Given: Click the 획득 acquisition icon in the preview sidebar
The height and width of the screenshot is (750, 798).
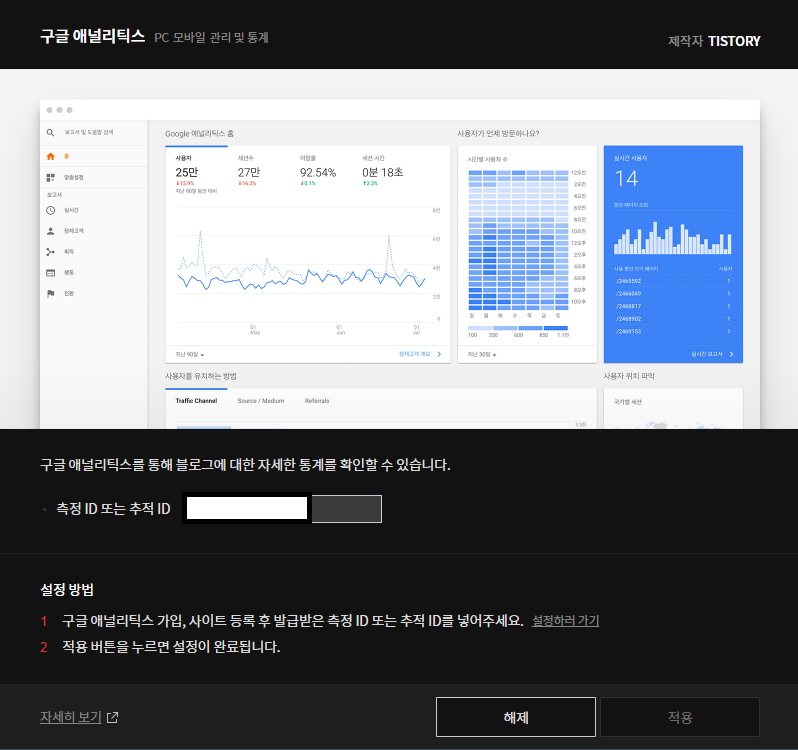Looking at the screenshot, I should (50, 252).
